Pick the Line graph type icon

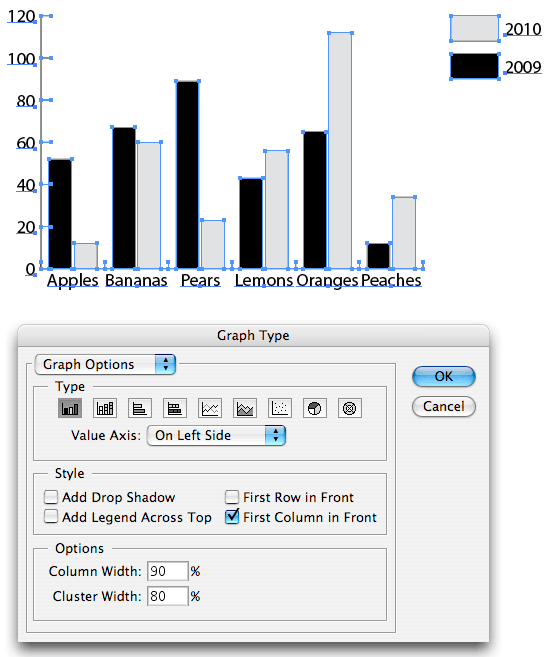(209, 408)
